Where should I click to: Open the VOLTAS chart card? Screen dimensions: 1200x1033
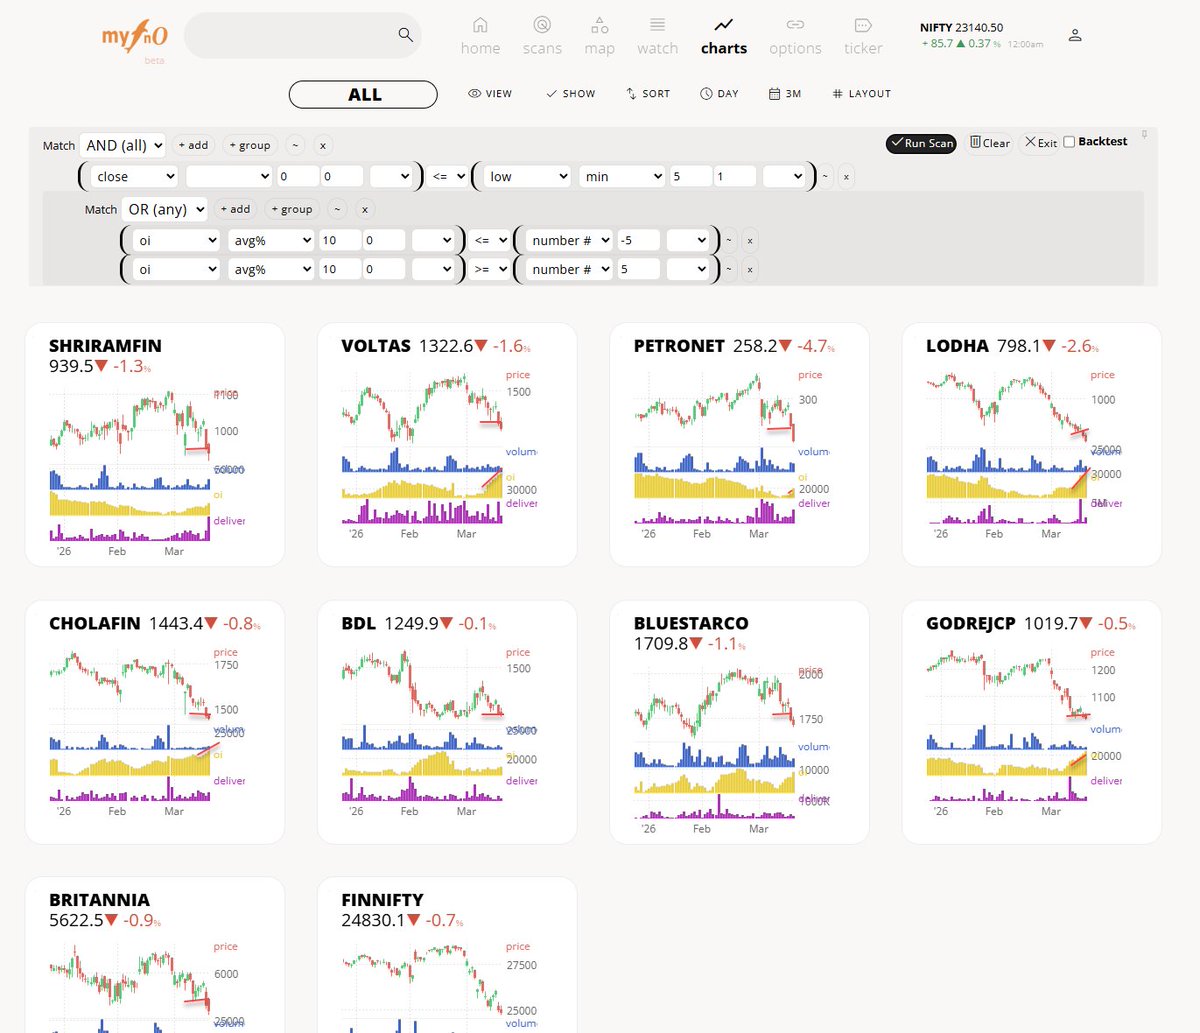[447, 445]
